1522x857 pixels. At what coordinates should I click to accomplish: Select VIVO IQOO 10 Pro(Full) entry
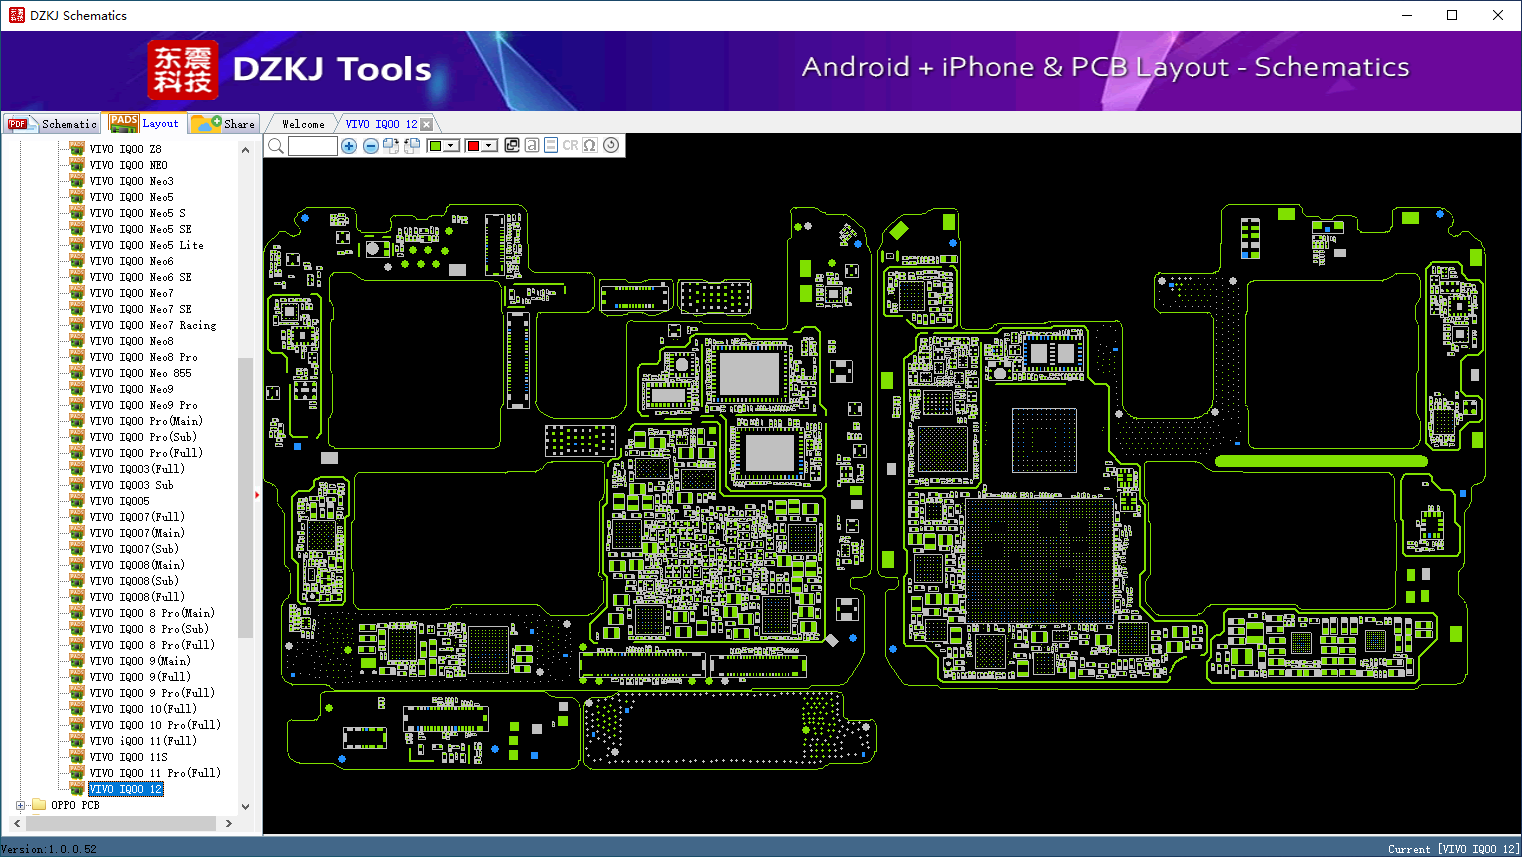[x=155, y=725]
